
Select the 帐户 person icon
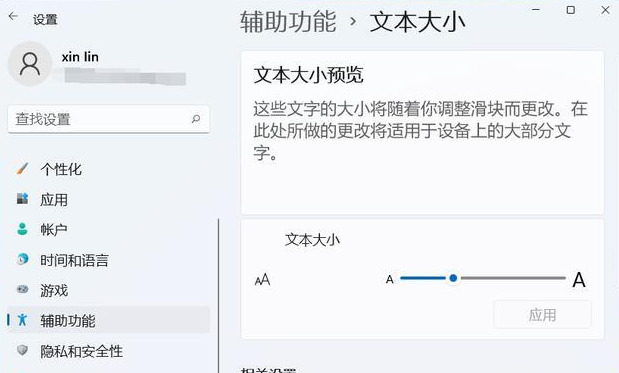(x=23, y=229)
